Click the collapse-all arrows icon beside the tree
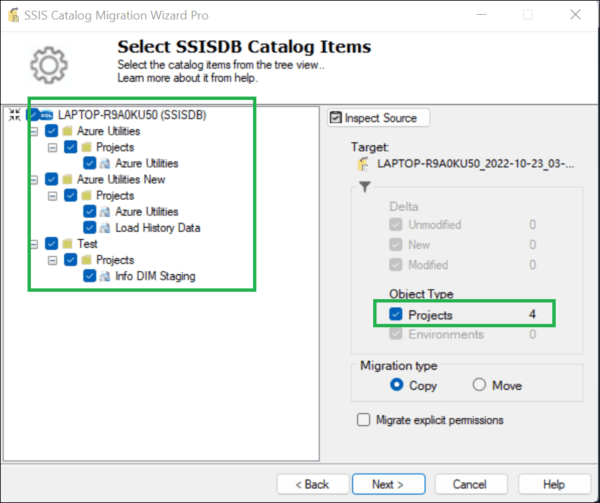The image size is (600, 503). [x=13, y=115]
